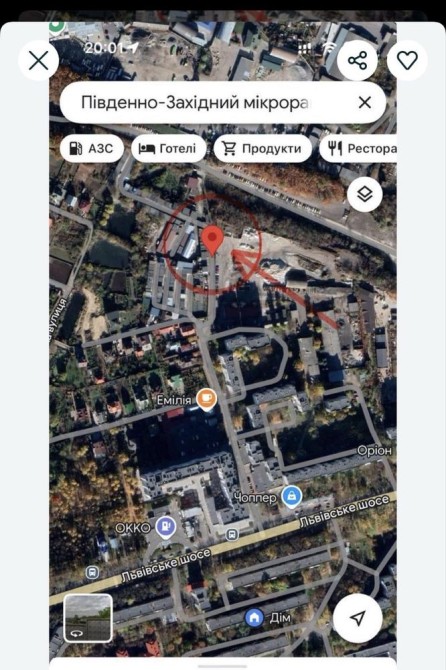
Task: Open the Street View thumbnail
Action: [88, 617]
